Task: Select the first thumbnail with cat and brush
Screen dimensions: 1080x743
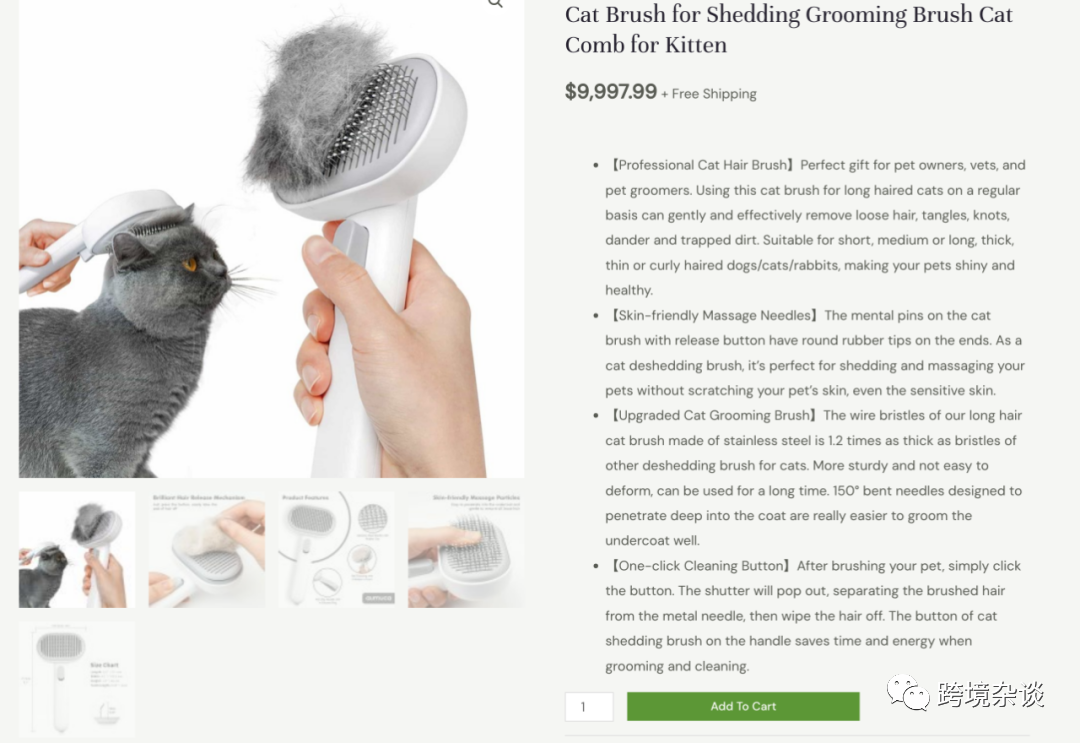Action: 76,550
